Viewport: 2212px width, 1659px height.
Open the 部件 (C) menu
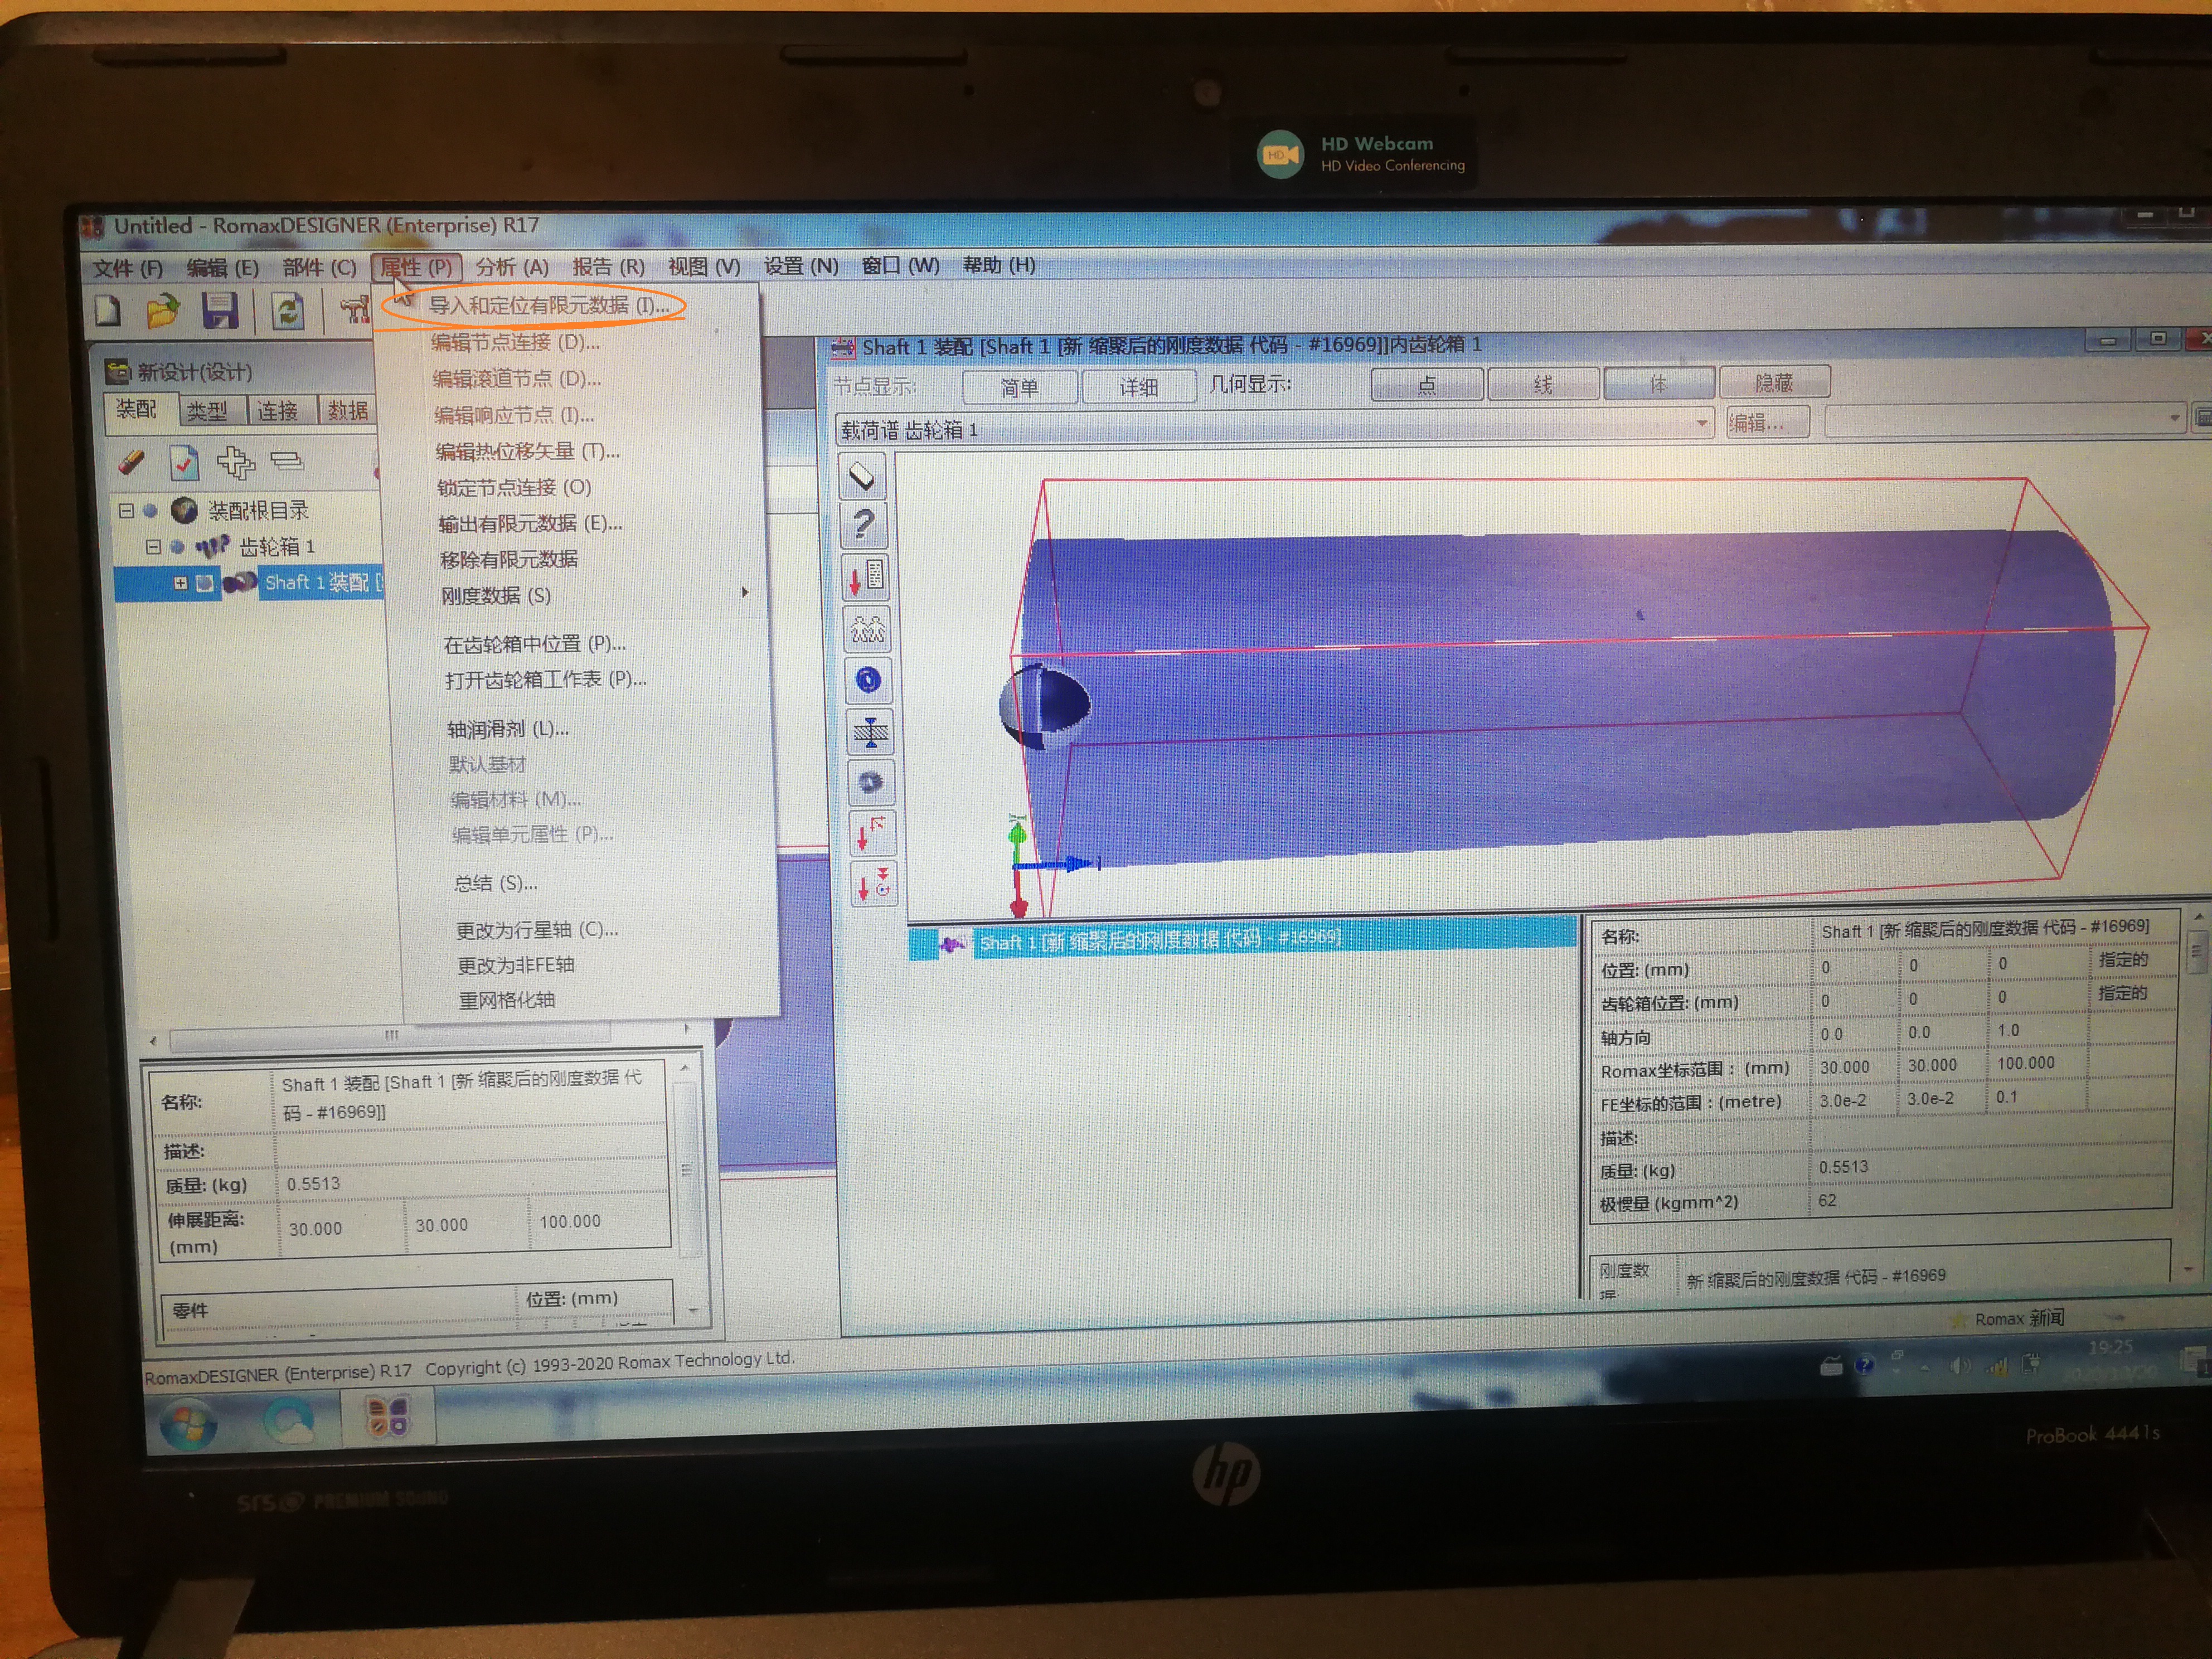point(319,267)
